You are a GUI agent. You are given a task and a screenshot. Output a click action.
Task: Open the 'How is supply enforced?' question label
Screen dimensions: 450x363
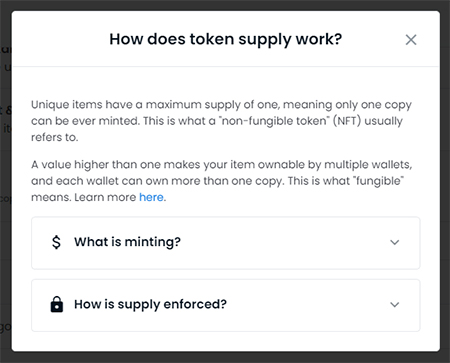tap(150, 304)
